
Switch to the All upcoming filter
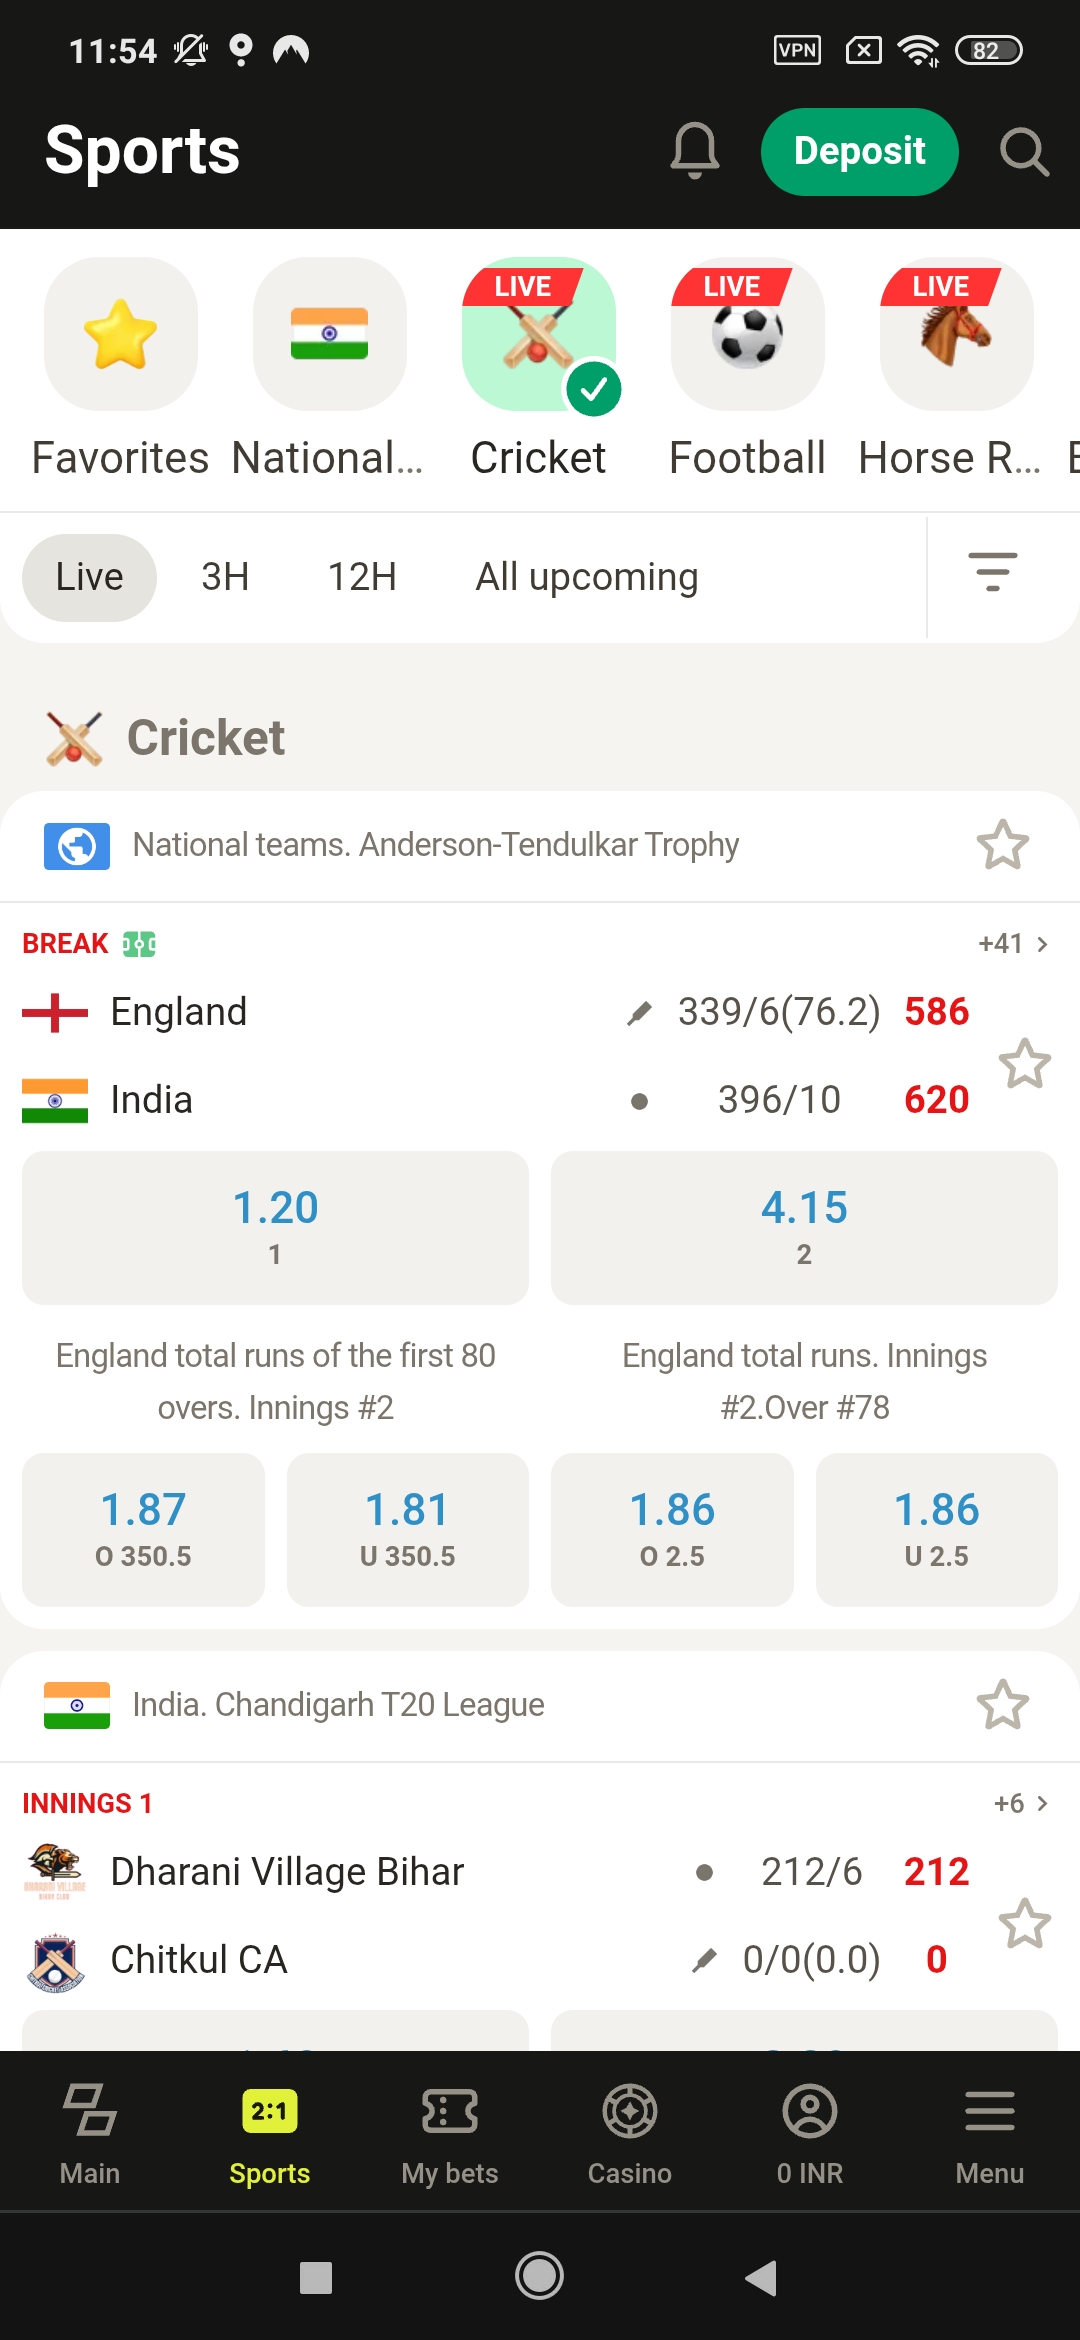586,577
